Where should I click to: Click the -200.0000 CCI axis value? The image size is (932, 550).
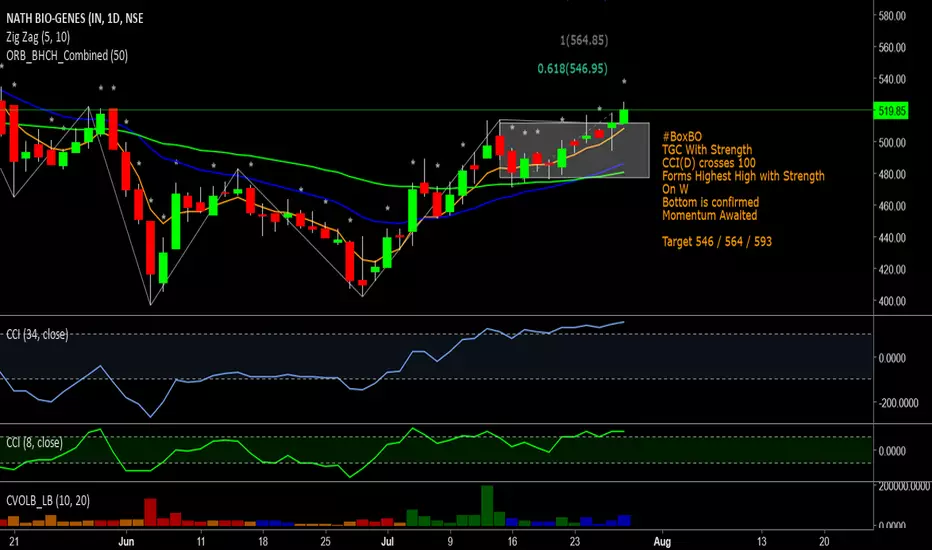point(899,403)
